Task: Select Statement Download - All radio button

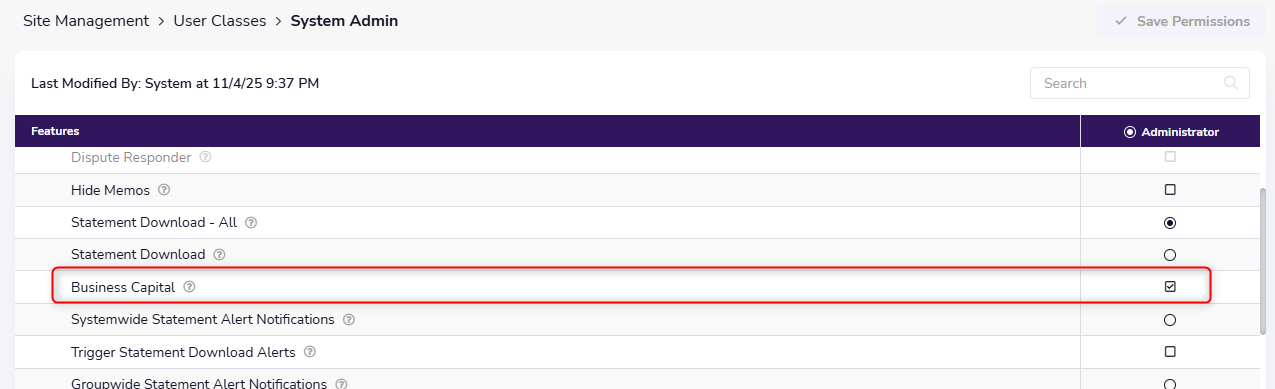Action: click(1170, 222)
